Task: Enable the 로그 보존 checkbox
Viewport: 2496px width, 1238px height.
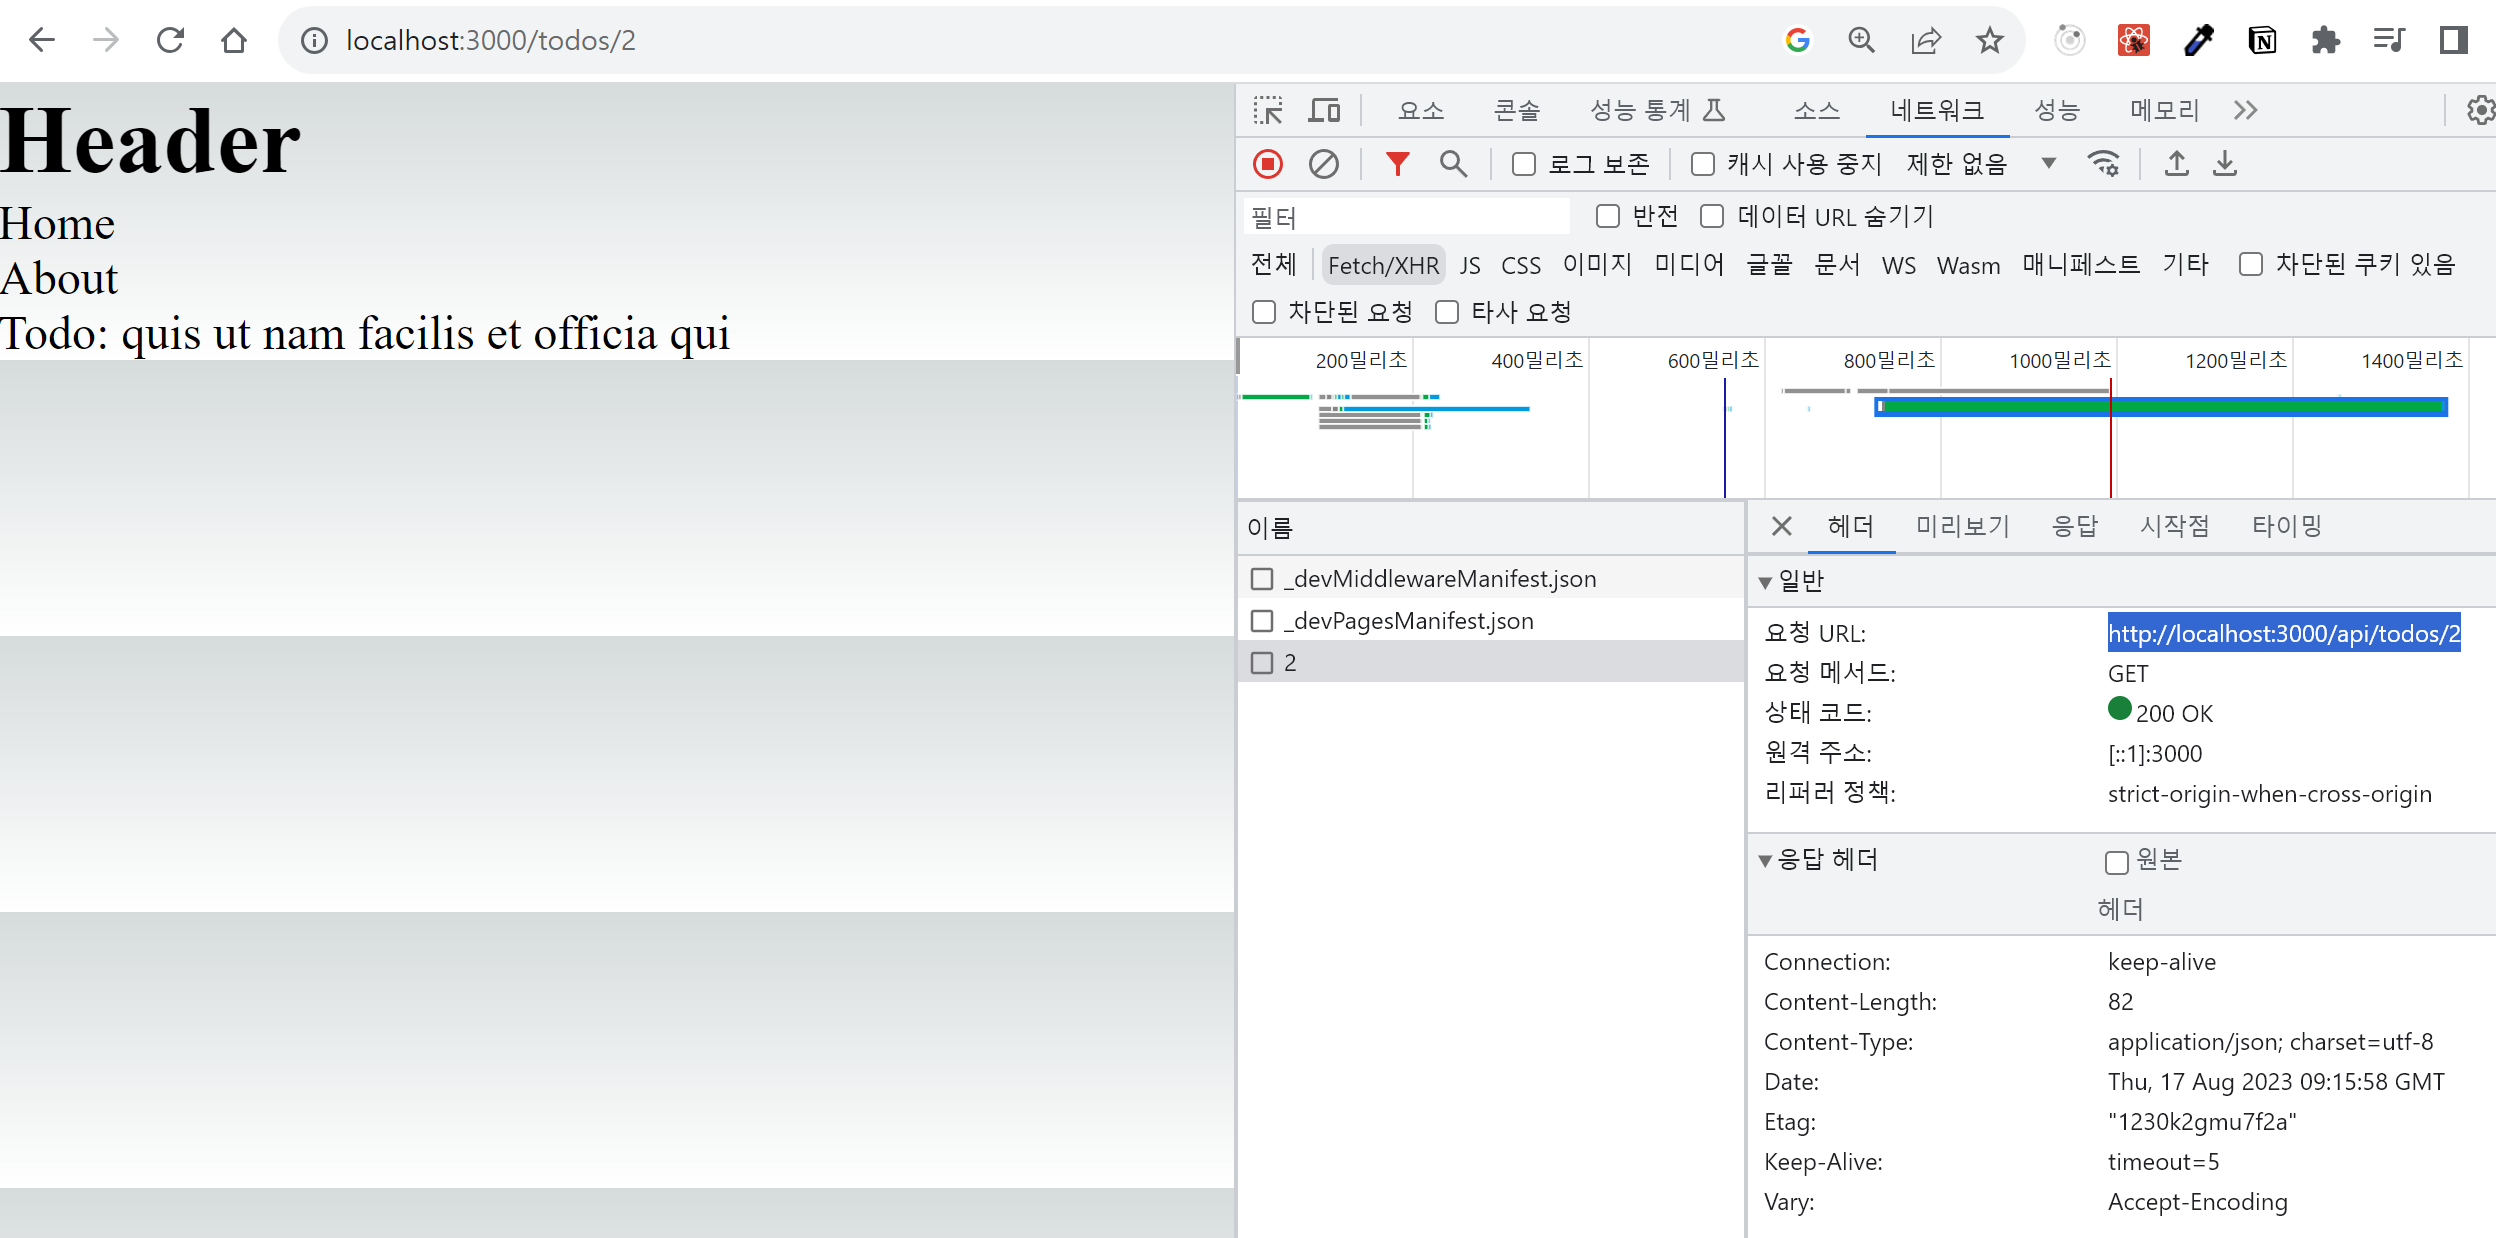Action: [1523, 164]
